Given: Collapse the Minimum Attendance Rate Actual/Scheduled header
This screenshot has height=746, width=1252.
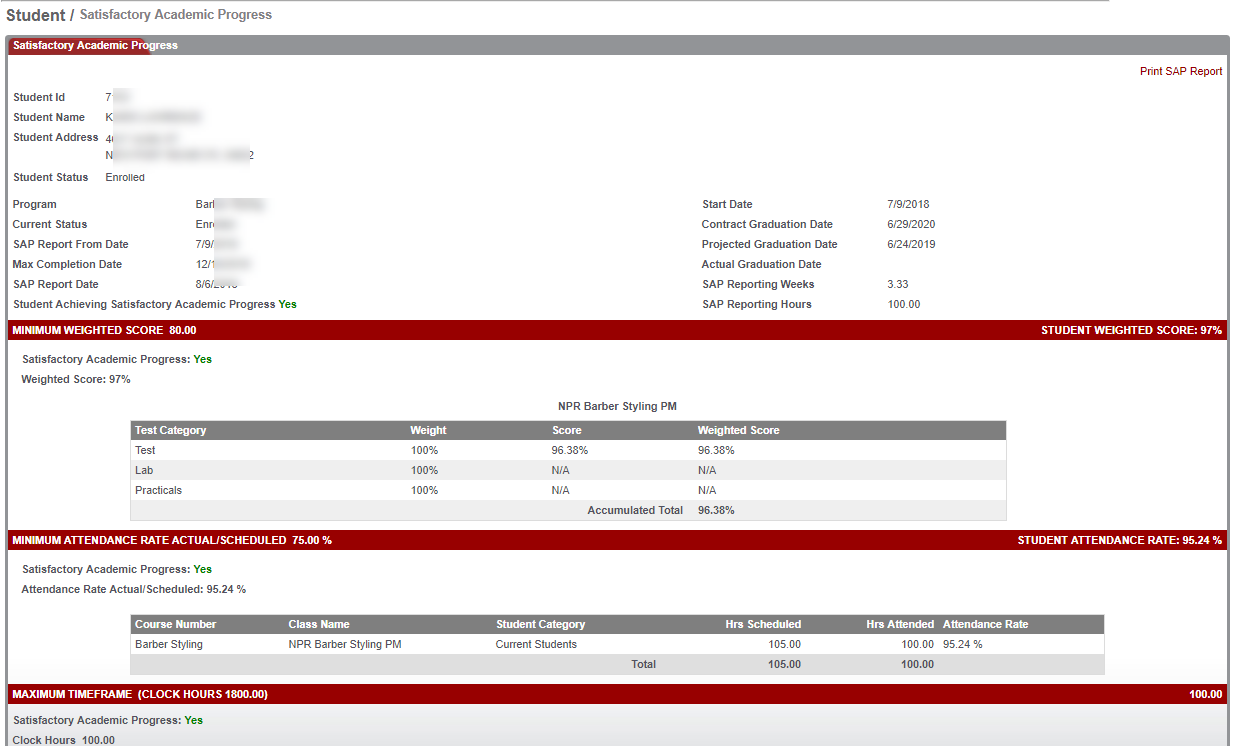Looking at the screenshot, I should click(x=171, y=540).
